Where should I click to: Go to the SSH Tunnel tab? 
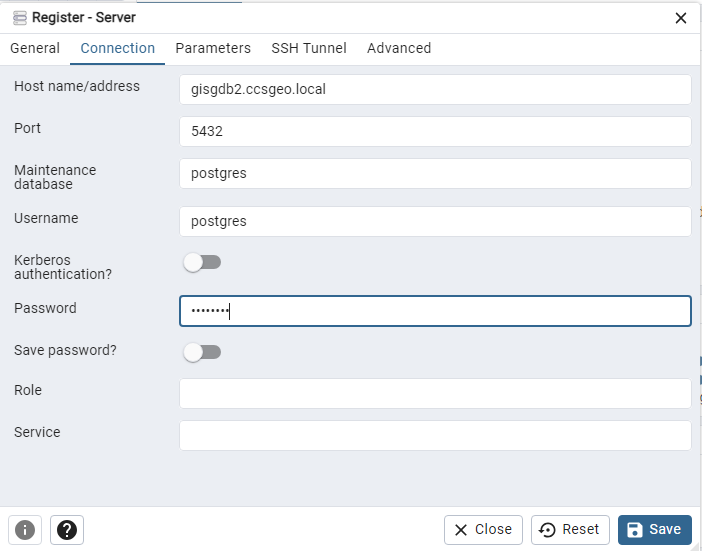click(x=309, y=48)
